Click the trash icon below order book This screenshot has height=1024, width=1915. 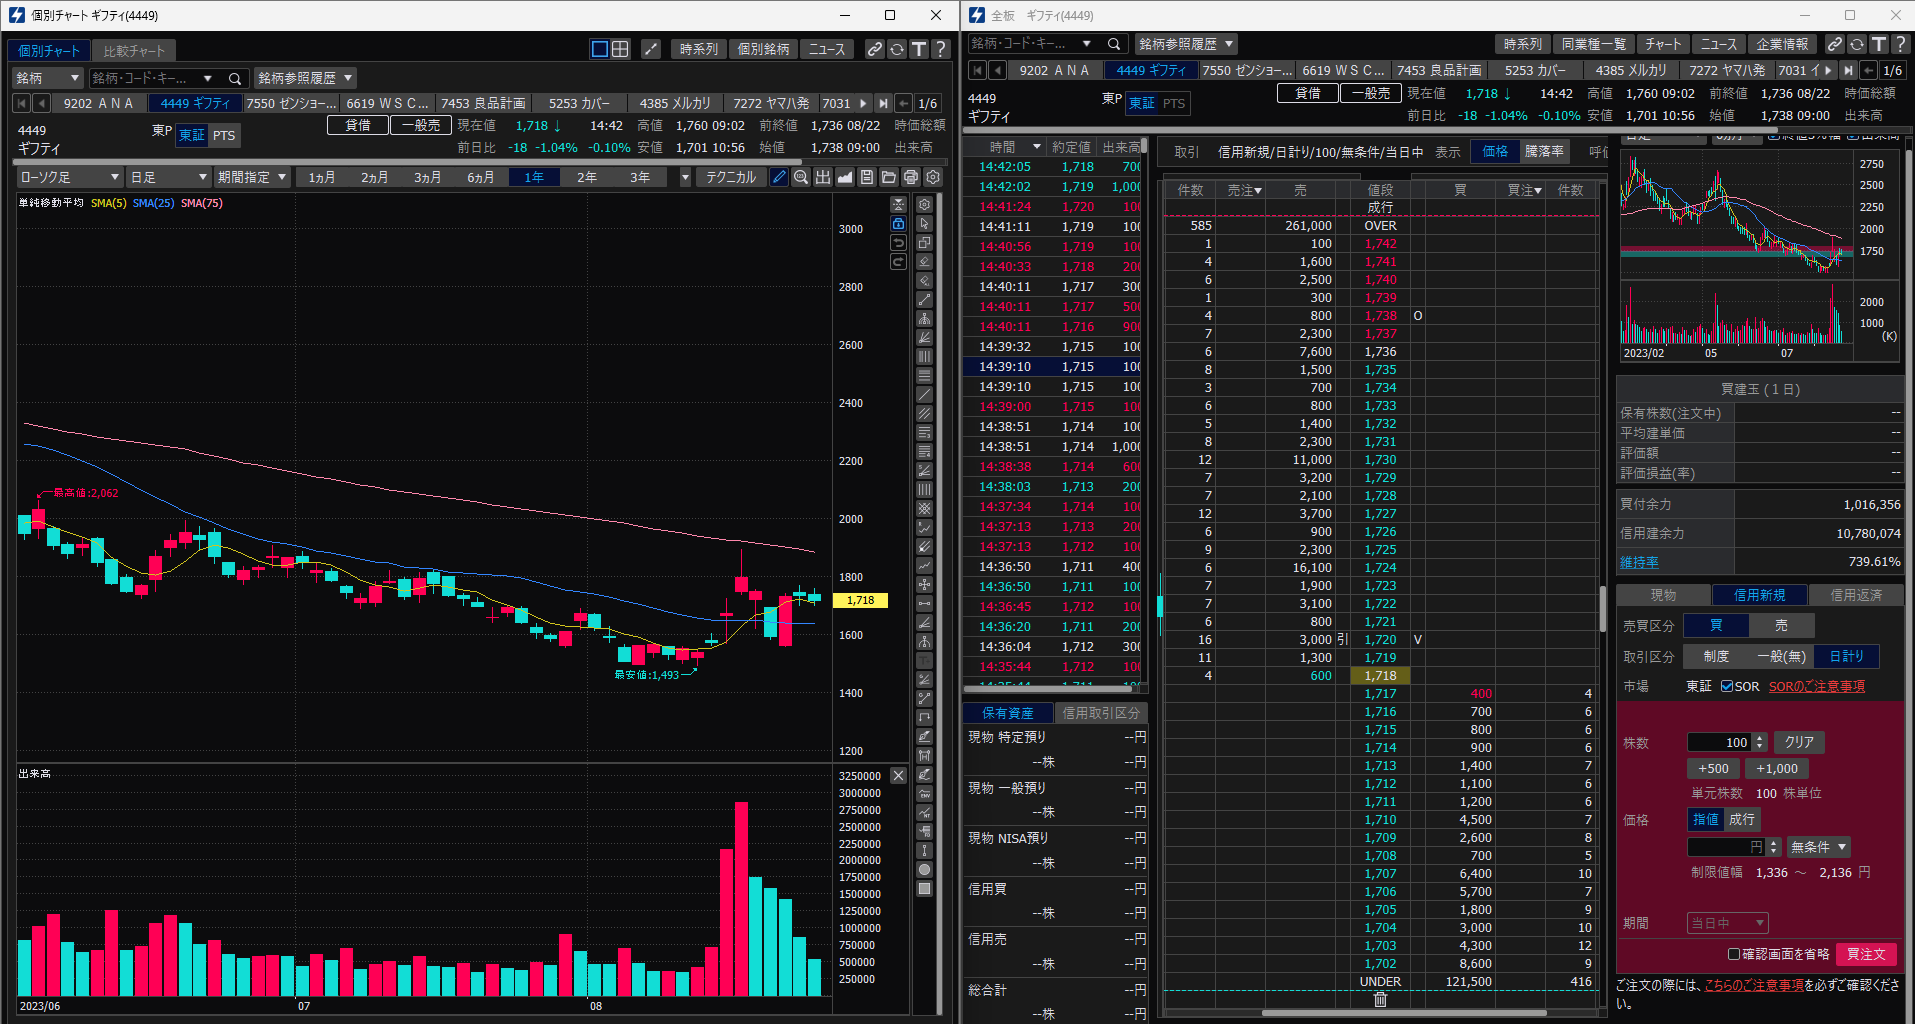click(x=1380, y=999)
